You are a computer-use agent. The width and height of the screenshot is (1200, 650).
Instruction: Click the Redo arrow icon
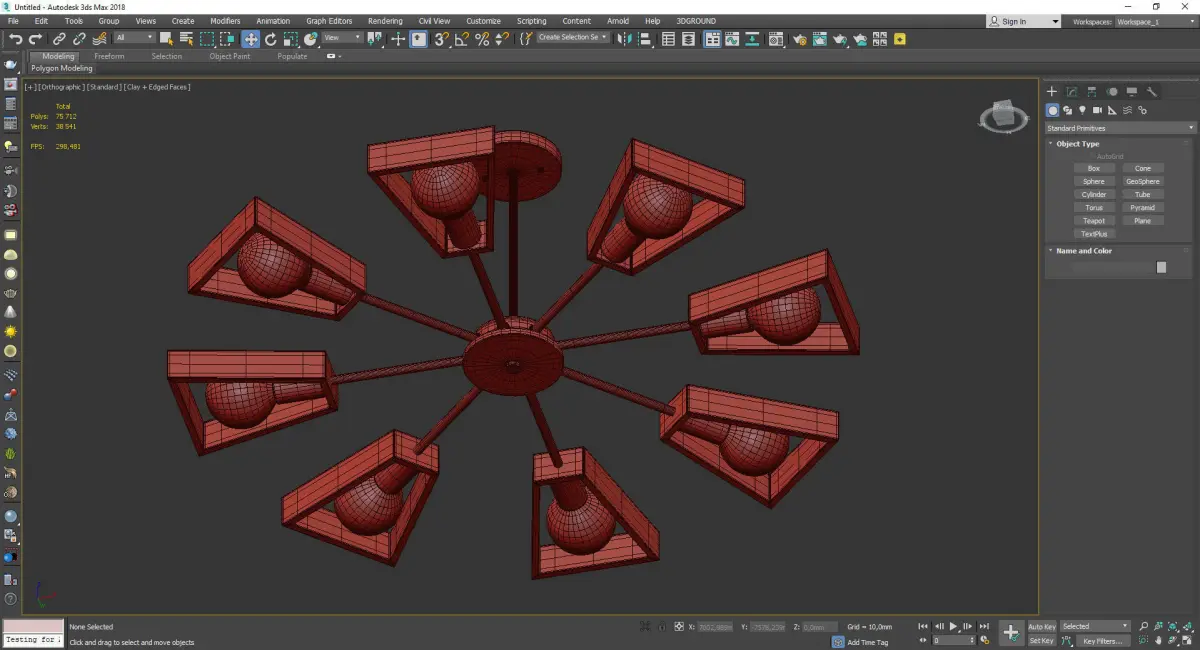point(36,39)
